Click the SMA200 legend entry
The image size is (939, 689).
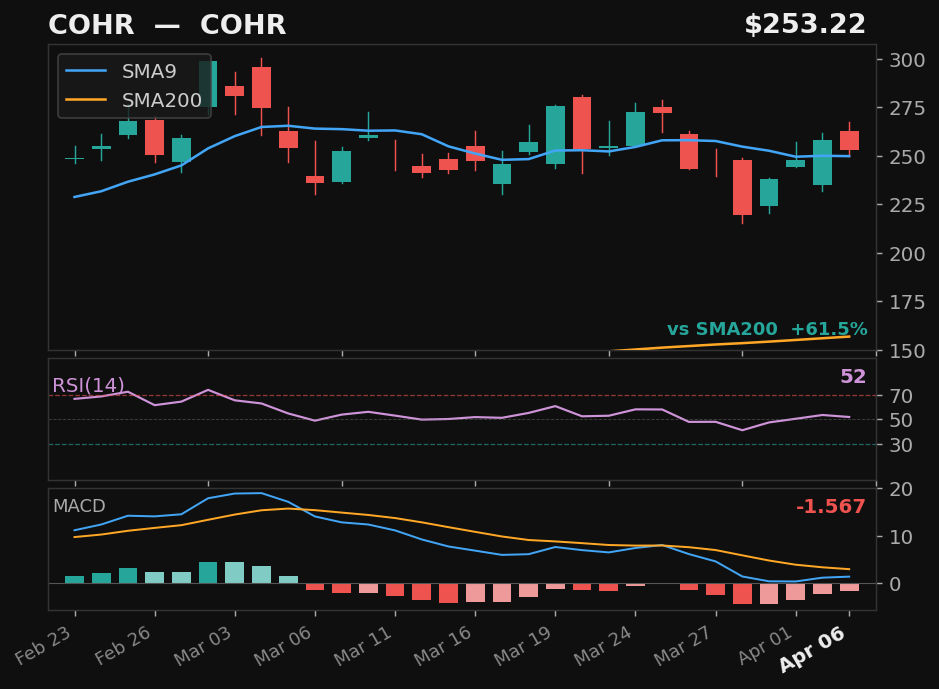click(133, 100)
